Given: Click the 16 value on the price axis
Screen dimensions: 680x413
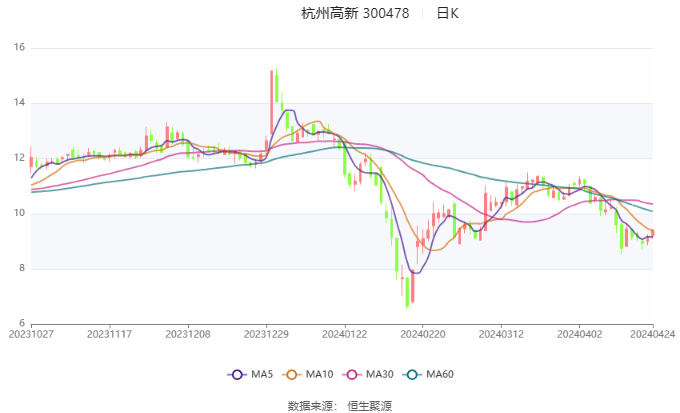Looking at the screenshot, I should (18, 48).
